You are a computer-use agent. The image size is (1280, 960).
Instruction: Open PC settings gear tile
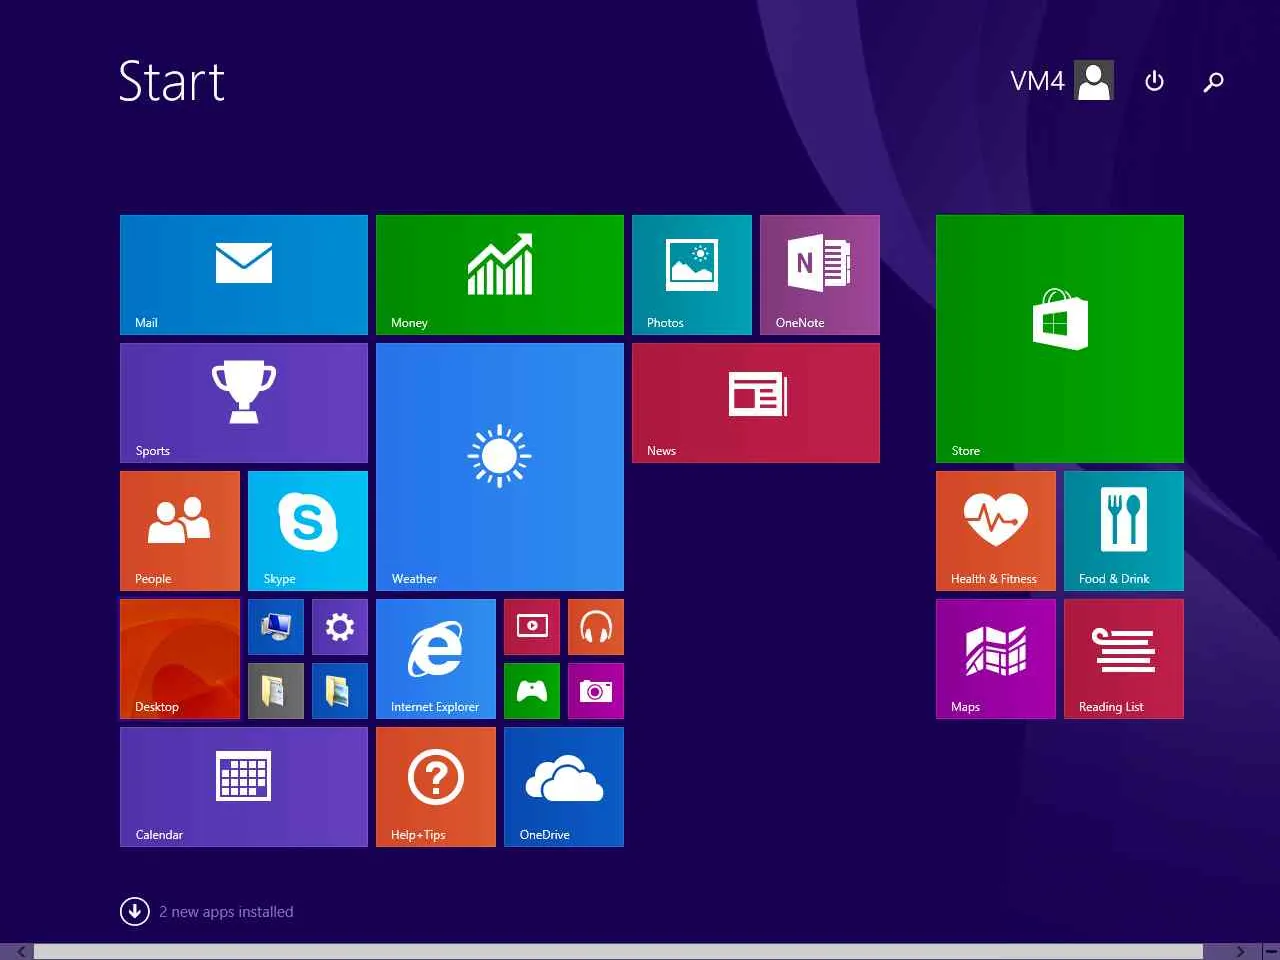pos(340,627)
